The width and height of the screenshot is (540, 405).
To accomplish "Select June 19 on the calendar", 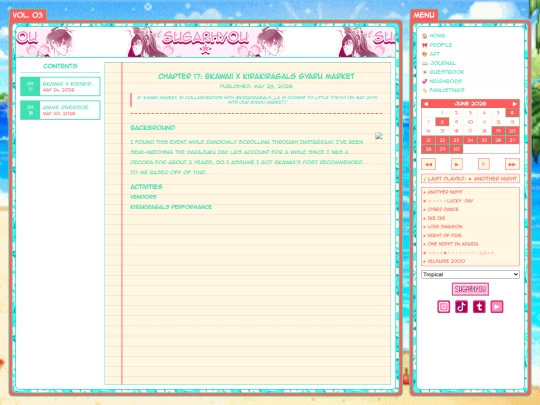I will tap(498, 131).
